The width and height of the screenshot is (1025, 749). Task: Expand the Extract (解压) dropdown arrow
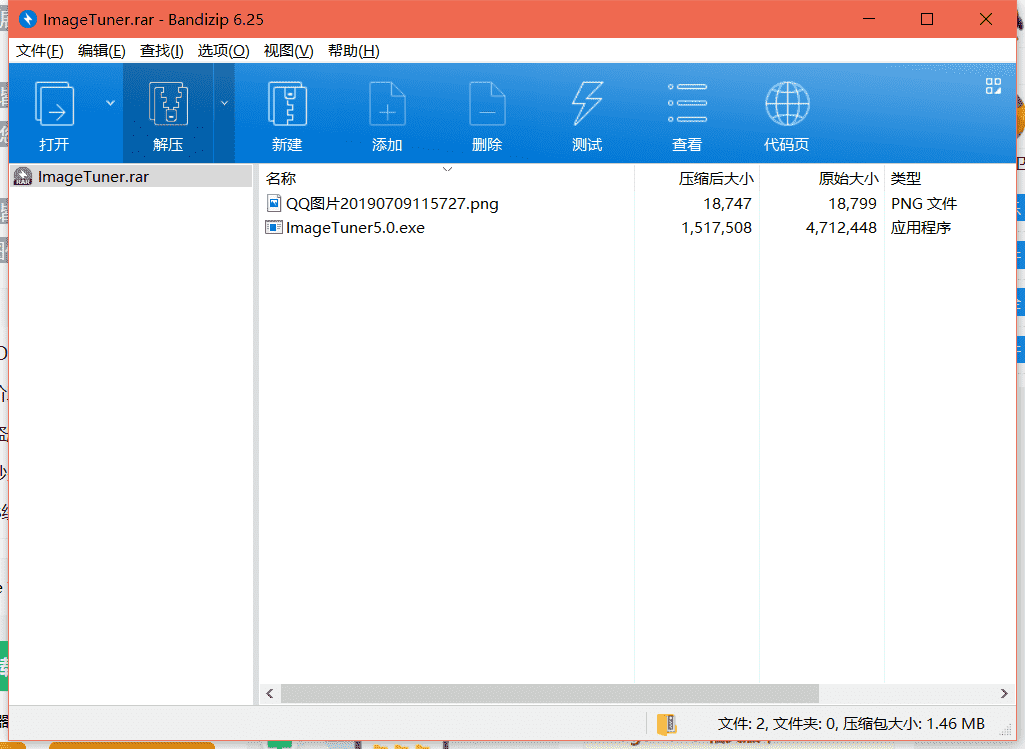(x=224, y=103)
